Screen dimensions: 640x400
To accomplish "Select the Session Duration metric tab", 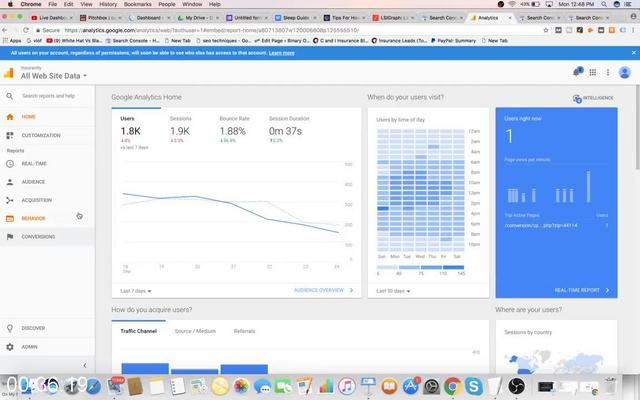I will (x=289, y=129).
